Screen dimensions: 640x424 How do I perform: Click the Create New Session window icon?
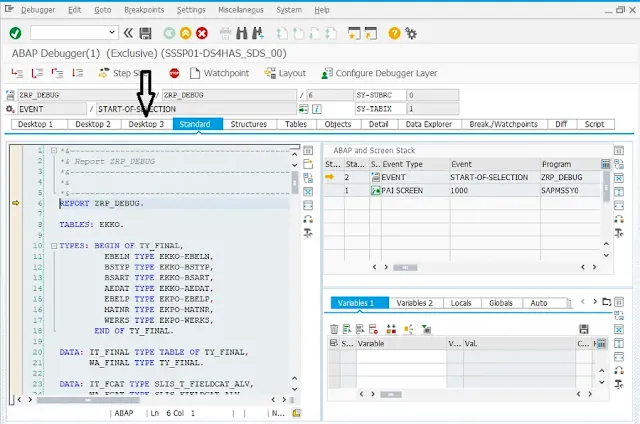coord(354,33)
